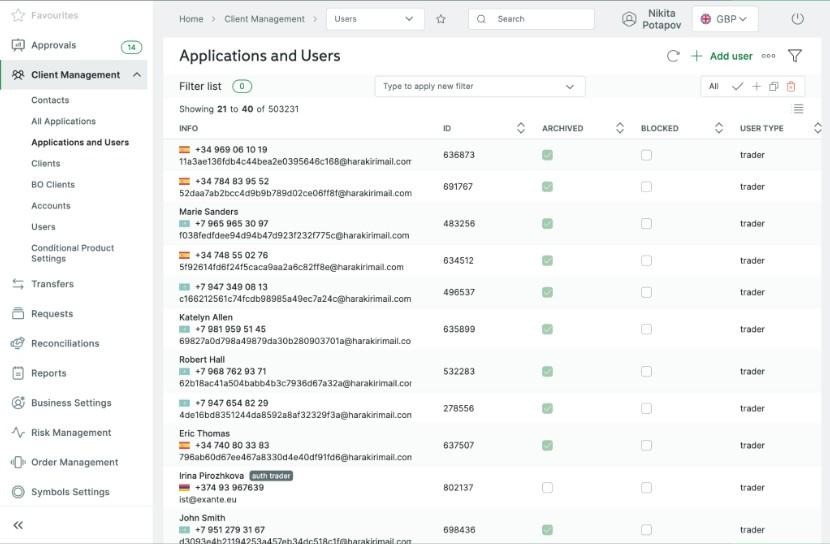The width and height of the screenshot is (830, 544).
Task: Go to Home breadcrumb link
Action: pos(191,19)
